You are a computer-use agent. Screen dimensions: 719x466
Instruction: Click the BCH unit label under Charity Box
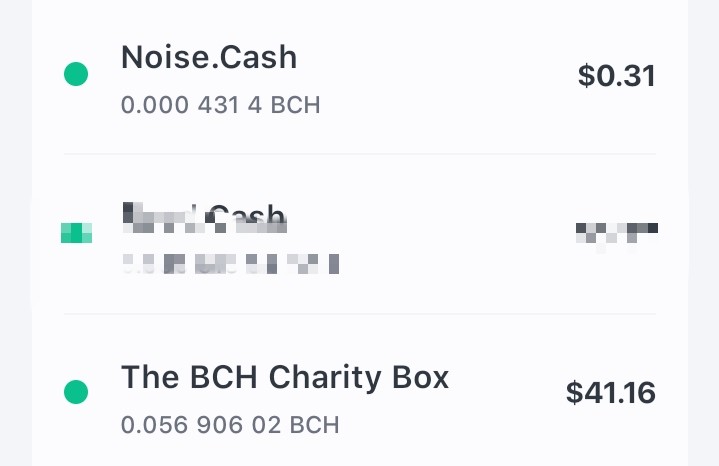tap(315, 425)
